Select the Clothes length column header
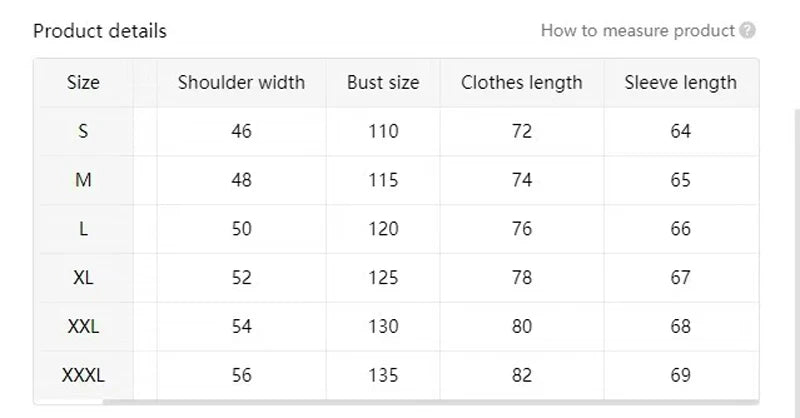This screenshot has width=800, height=418. (522, 83)
